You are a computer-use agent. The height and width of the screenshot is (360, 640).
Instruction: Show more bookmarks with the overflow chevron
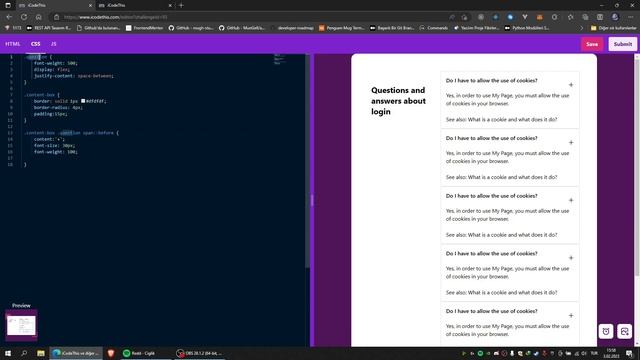(x=582, y=28)
